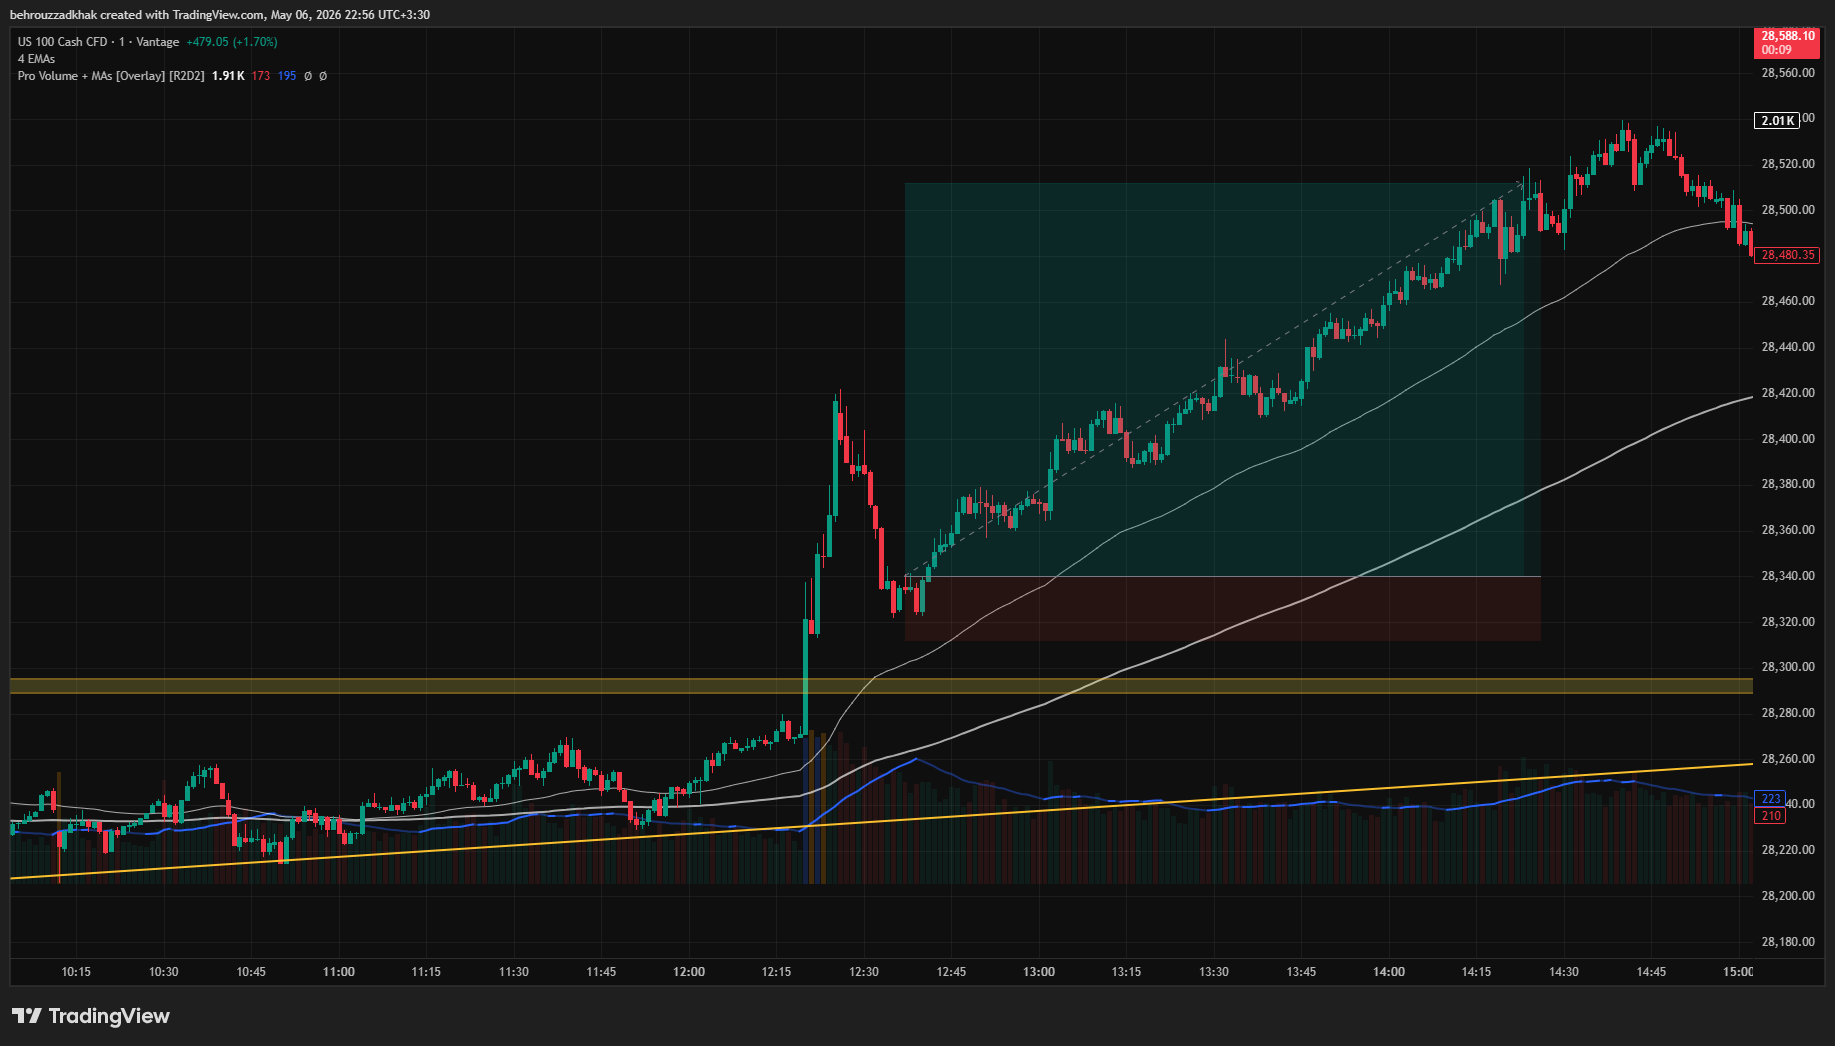Screen dimensions: 1835x1046
Task: Click the "28,280.00" price axis label
Action: click(1788, 713)
